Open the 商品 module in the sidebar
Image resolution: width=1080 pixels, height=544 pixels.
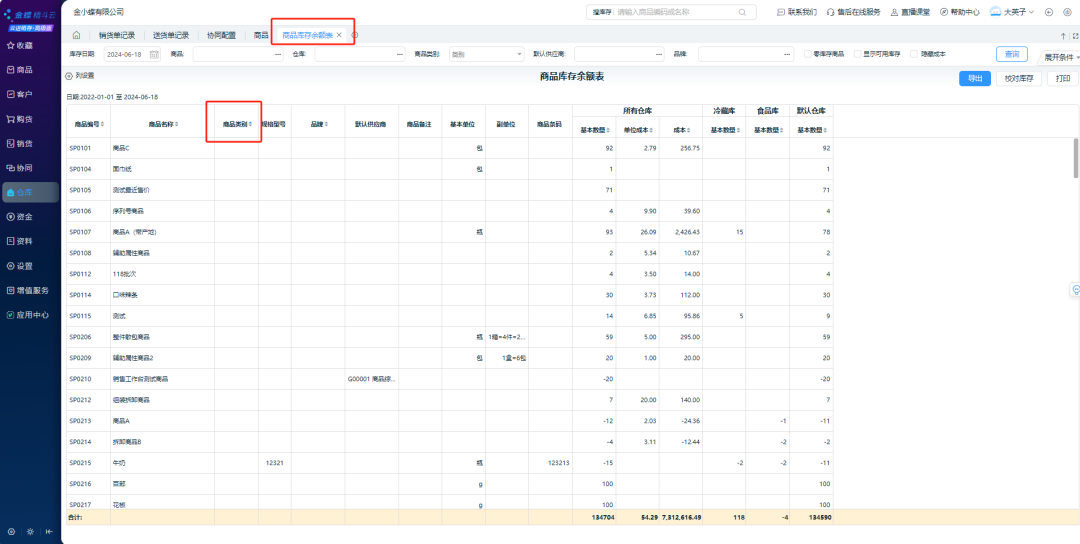20,70
